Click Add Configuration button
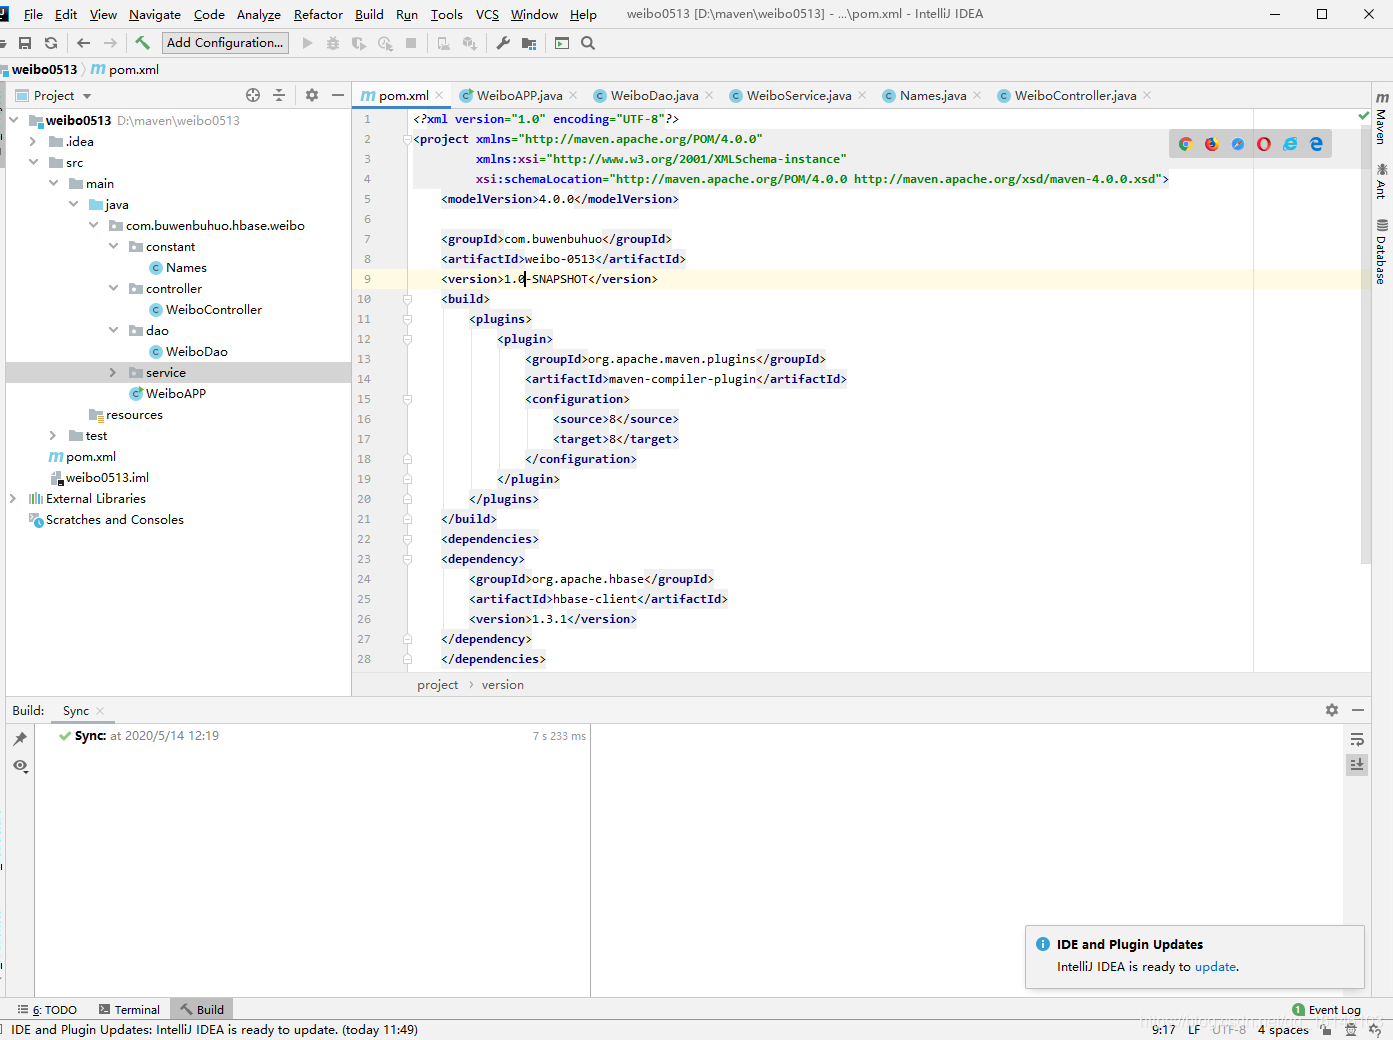The width and height of the screenshot is (1393, 1040). click(225, 43)
